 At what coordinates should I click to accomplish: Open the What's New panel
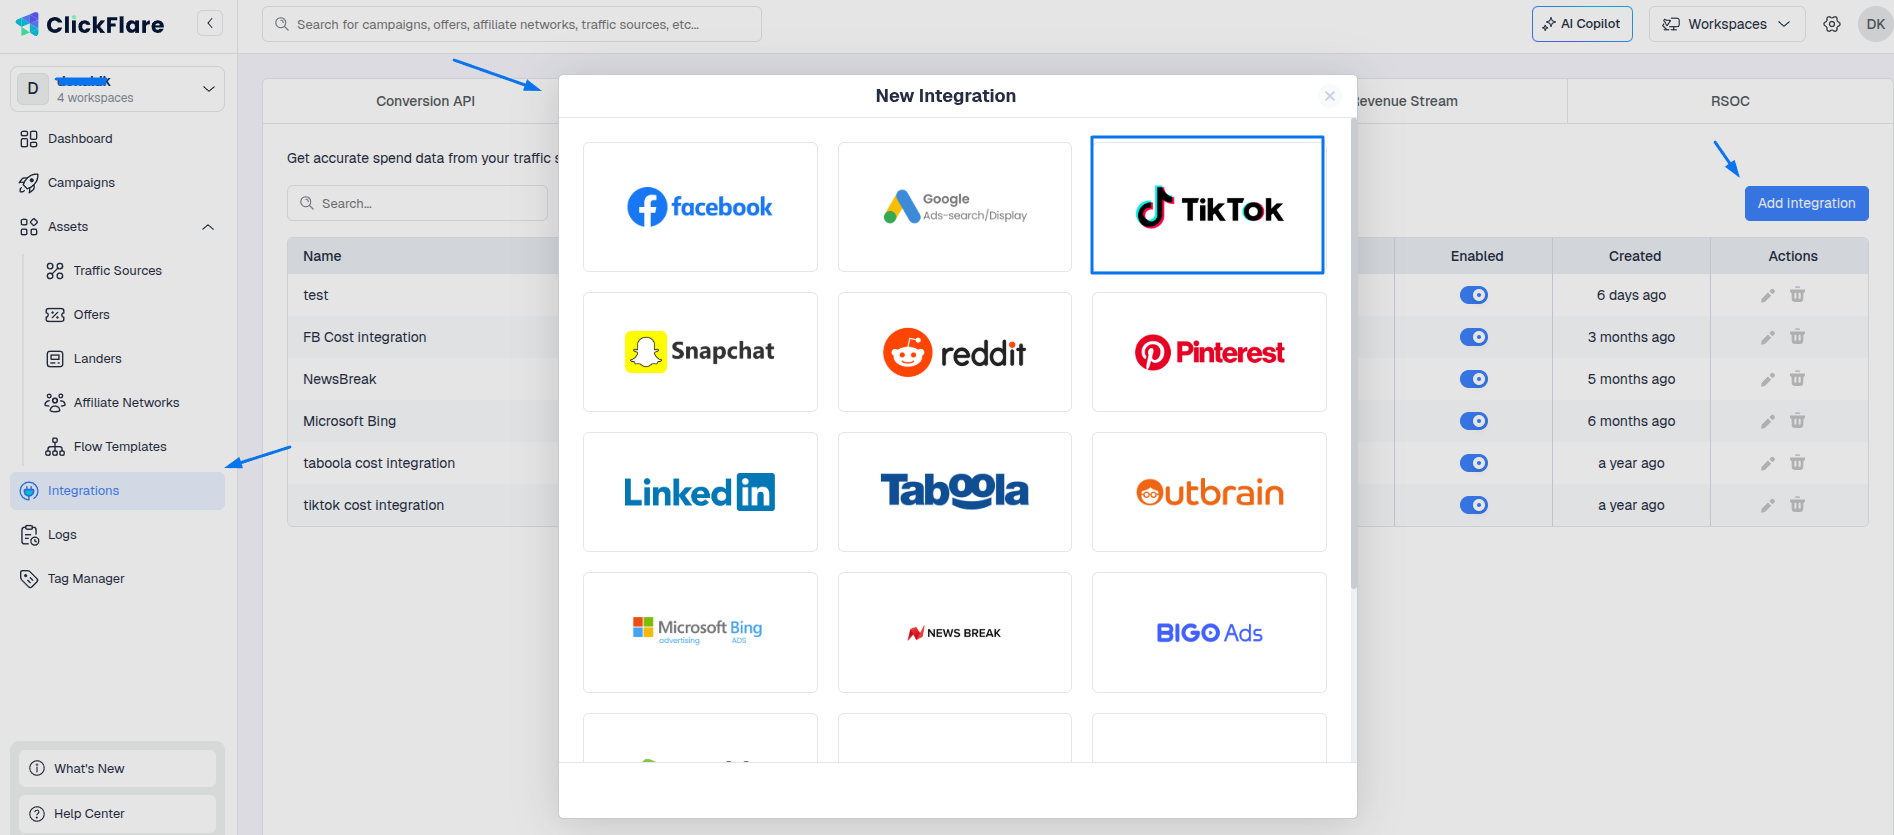click(117, 768)
